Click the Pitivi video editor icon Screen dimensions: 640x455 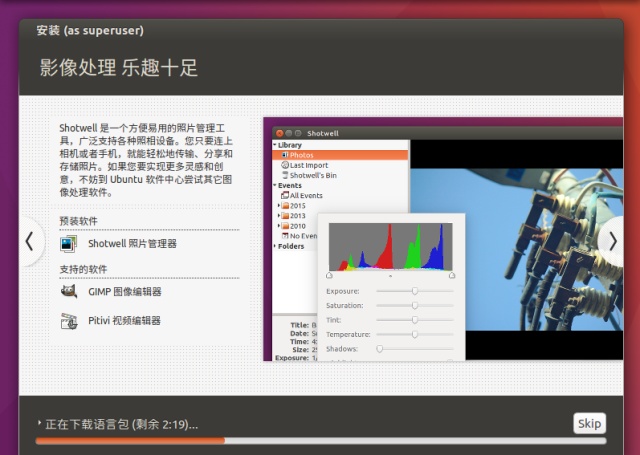click(x=69, y=321)
